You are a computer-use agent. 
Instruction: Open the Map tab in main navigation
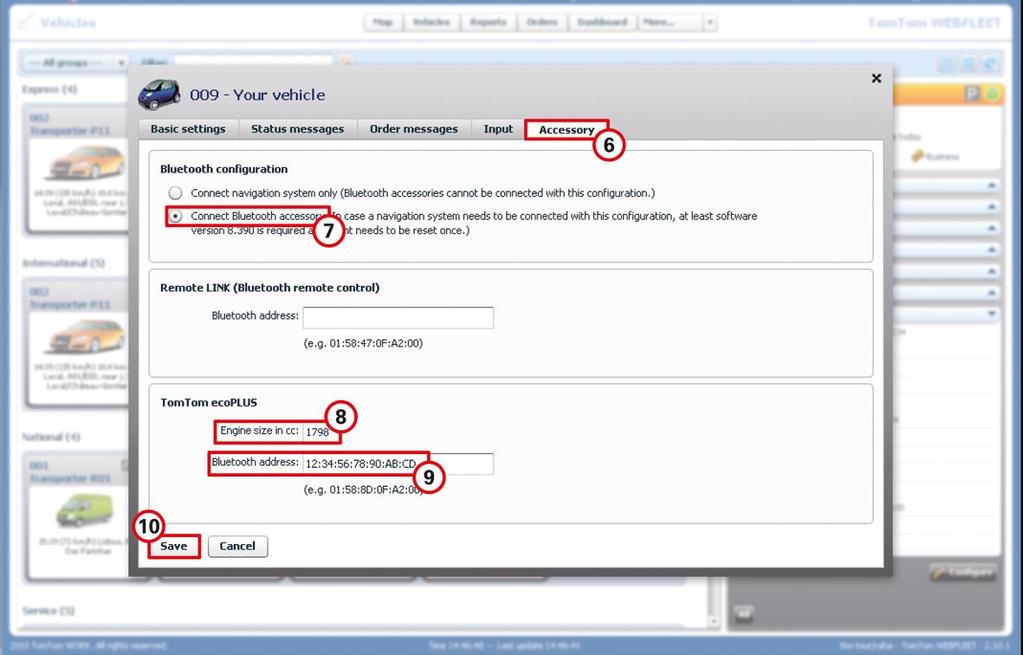(x=383, y=22)
